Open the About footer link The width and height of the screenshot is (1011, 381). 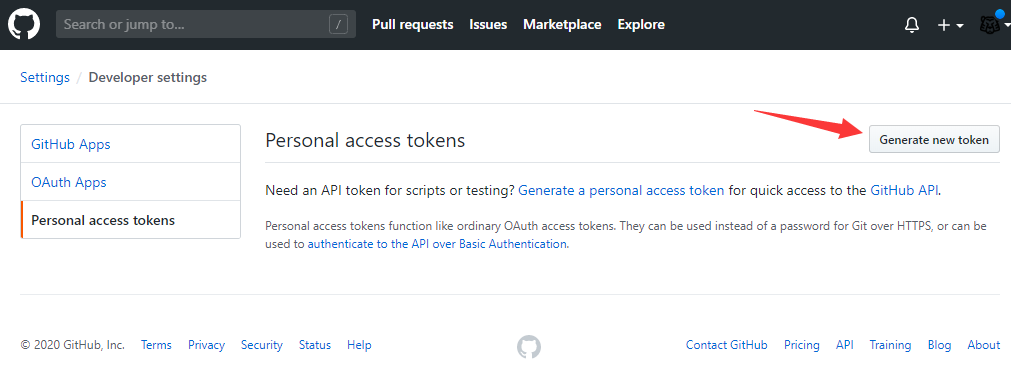[x=984, y=345]
